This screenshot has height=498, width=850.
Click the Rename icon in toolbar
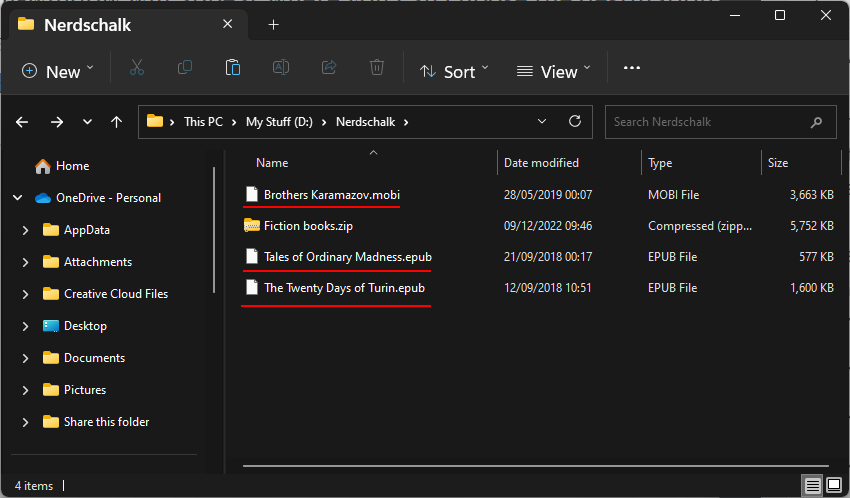click(x=281, y=69)
